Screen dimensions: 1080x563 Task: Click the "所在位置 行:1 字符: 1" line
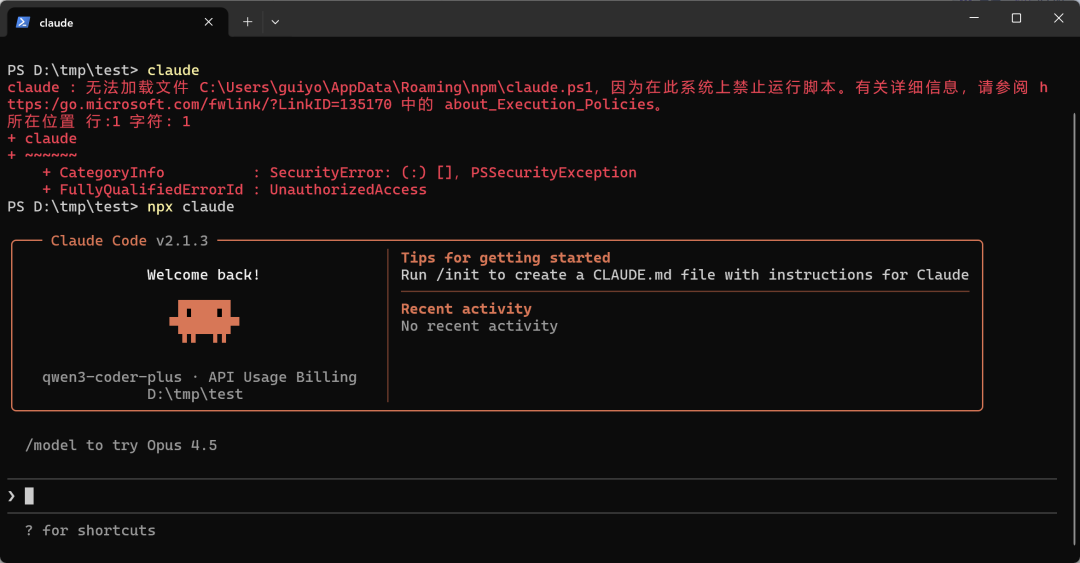pos(98,121)
